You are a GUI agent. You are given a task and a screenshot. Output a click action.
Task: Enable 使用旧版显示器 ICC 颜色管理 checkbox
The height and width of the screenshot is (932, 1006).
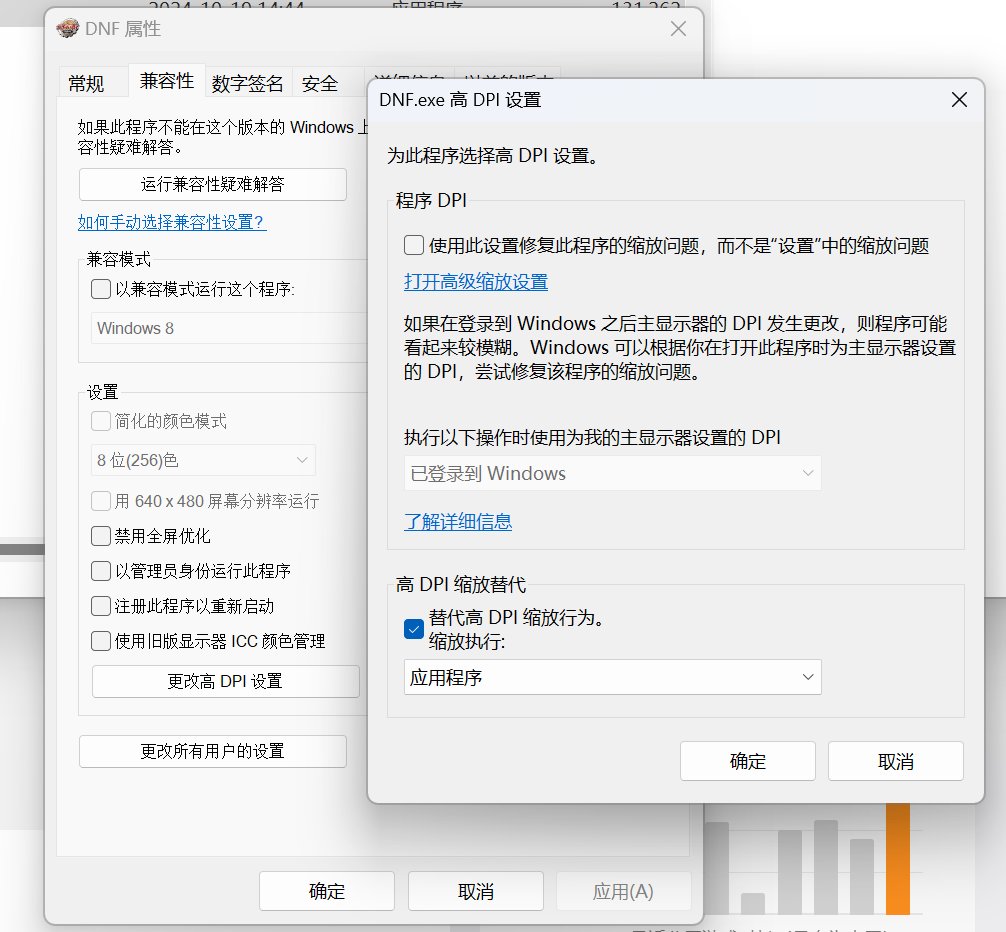(x=101, y=641)
